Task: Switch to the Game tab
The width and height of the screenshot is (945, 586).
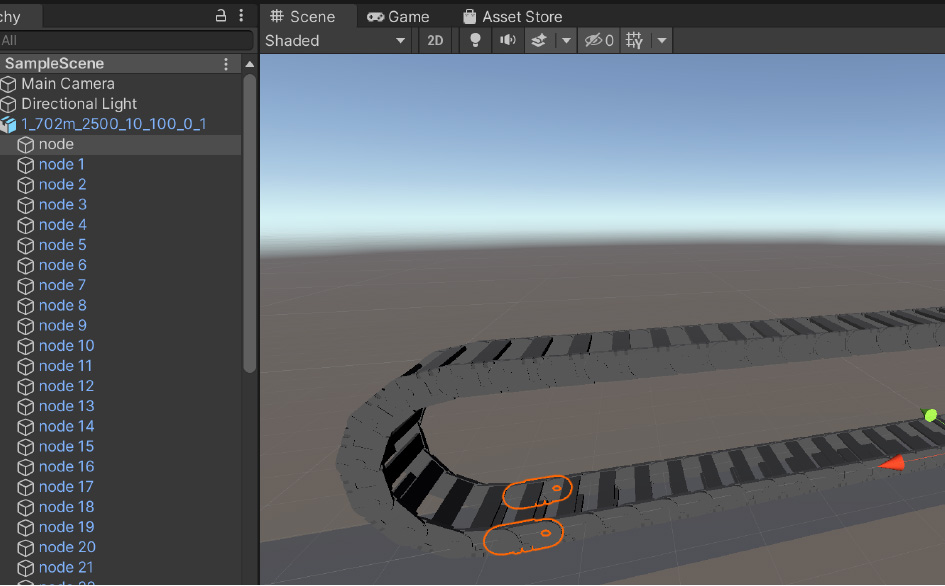Action: (398, 17)
